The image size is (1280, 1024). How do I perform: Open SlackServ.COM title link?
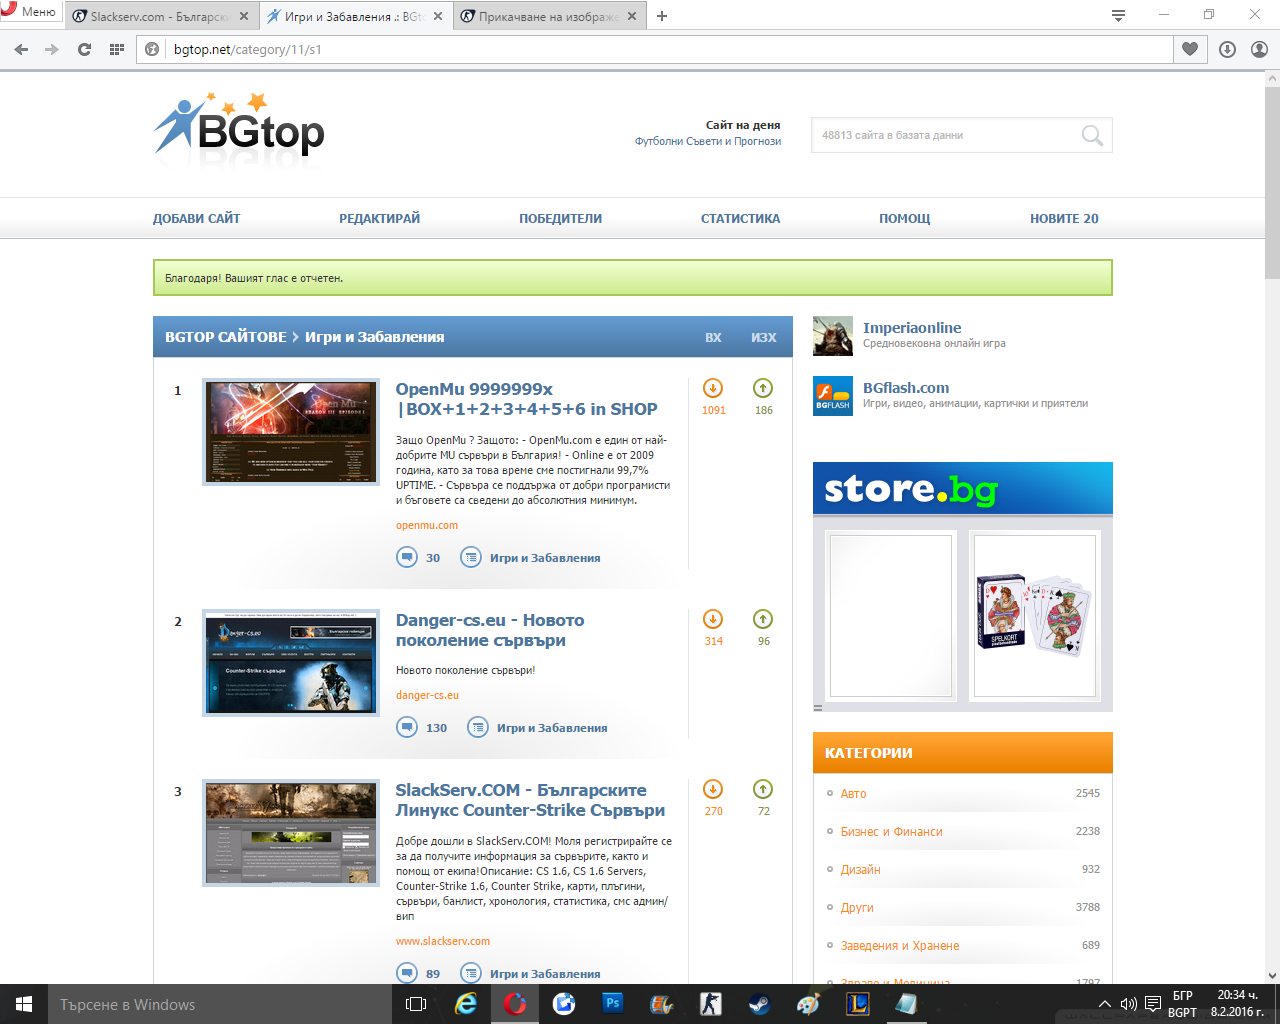(x=530, y=800)
